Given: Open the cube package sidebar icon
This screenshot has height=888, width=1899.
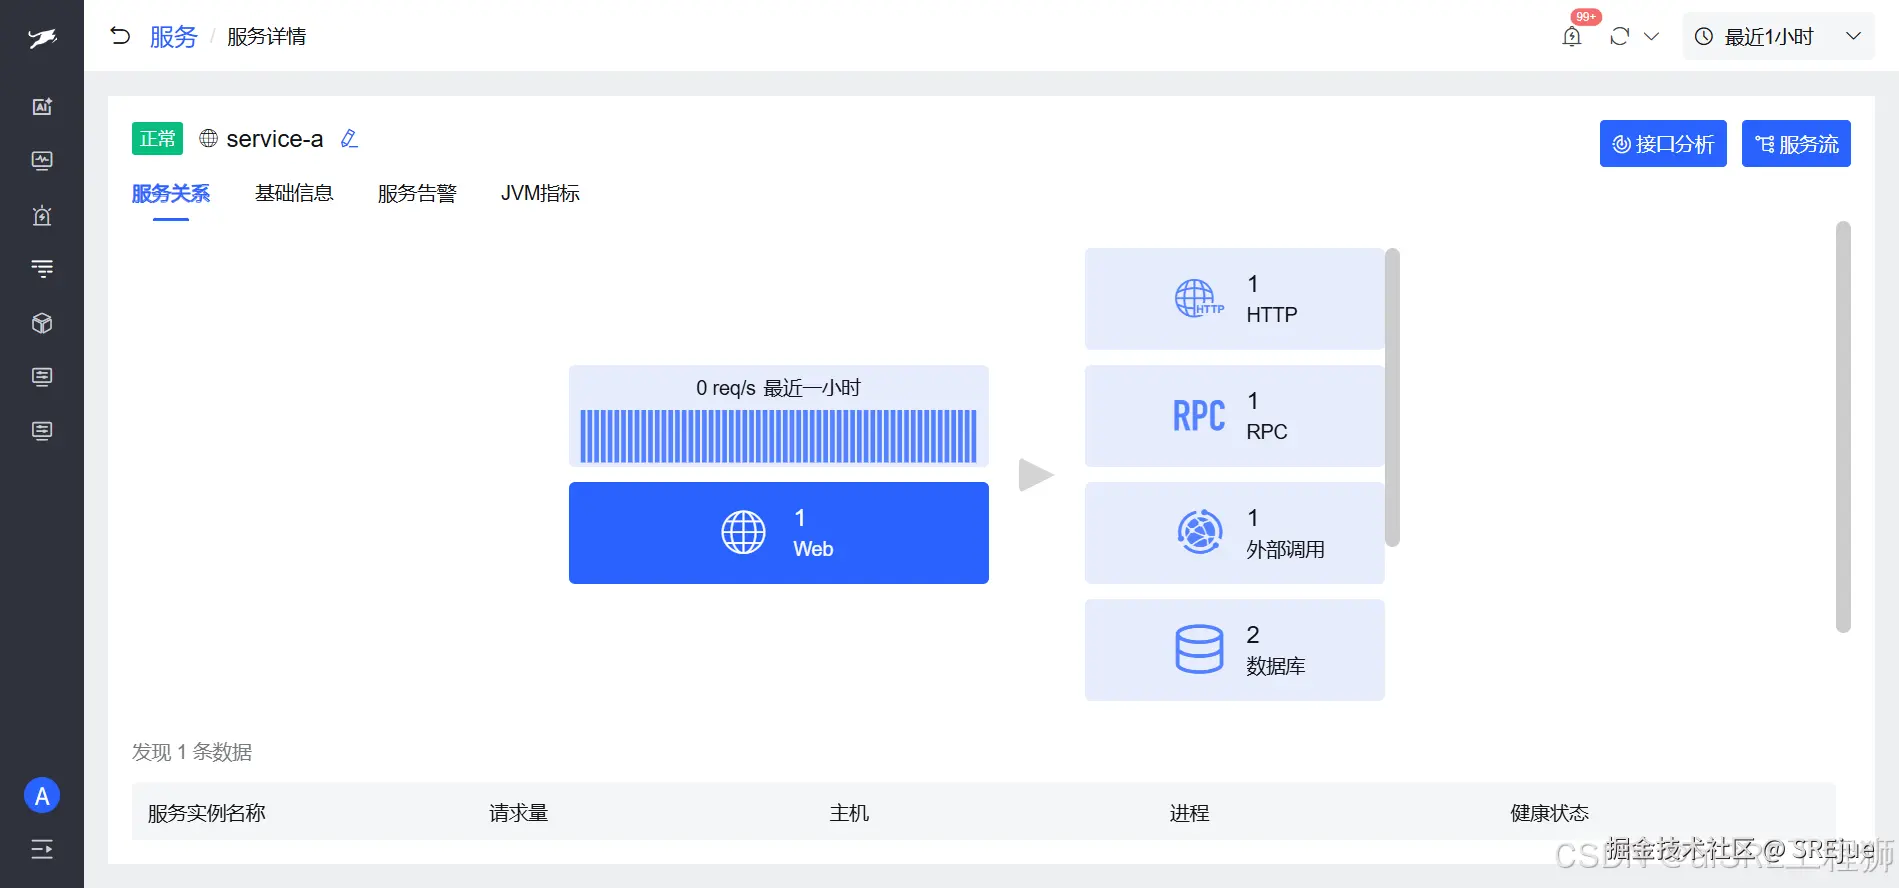Looking at the screenshot, I should click(x=42, y=323).
